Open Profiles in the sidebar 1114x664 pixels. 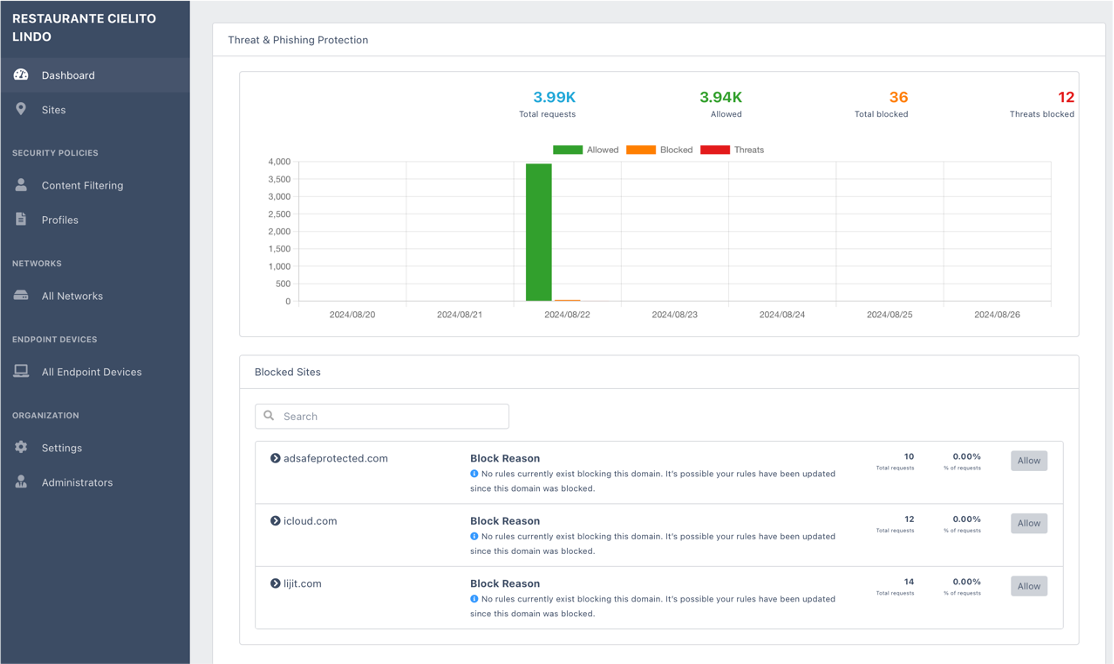pos(95,220)
